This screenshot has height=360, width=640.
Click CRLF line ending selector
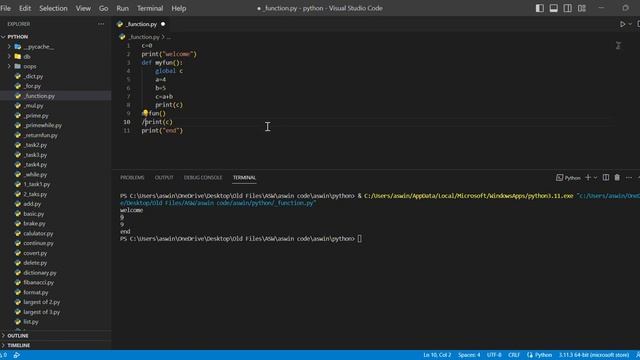(514, 355)
